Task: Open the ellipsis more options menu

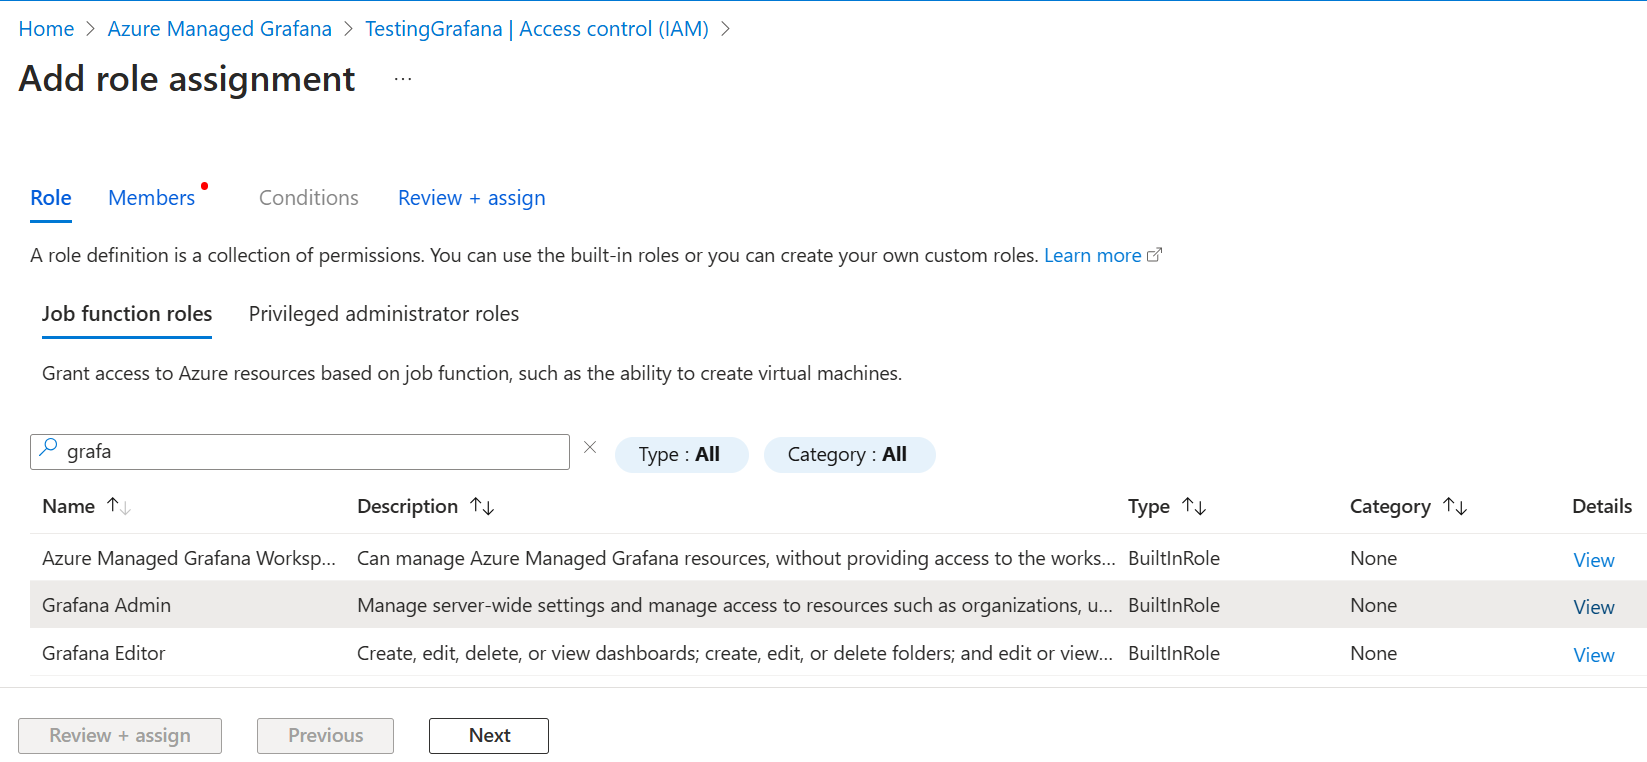Action: point(403,79)
